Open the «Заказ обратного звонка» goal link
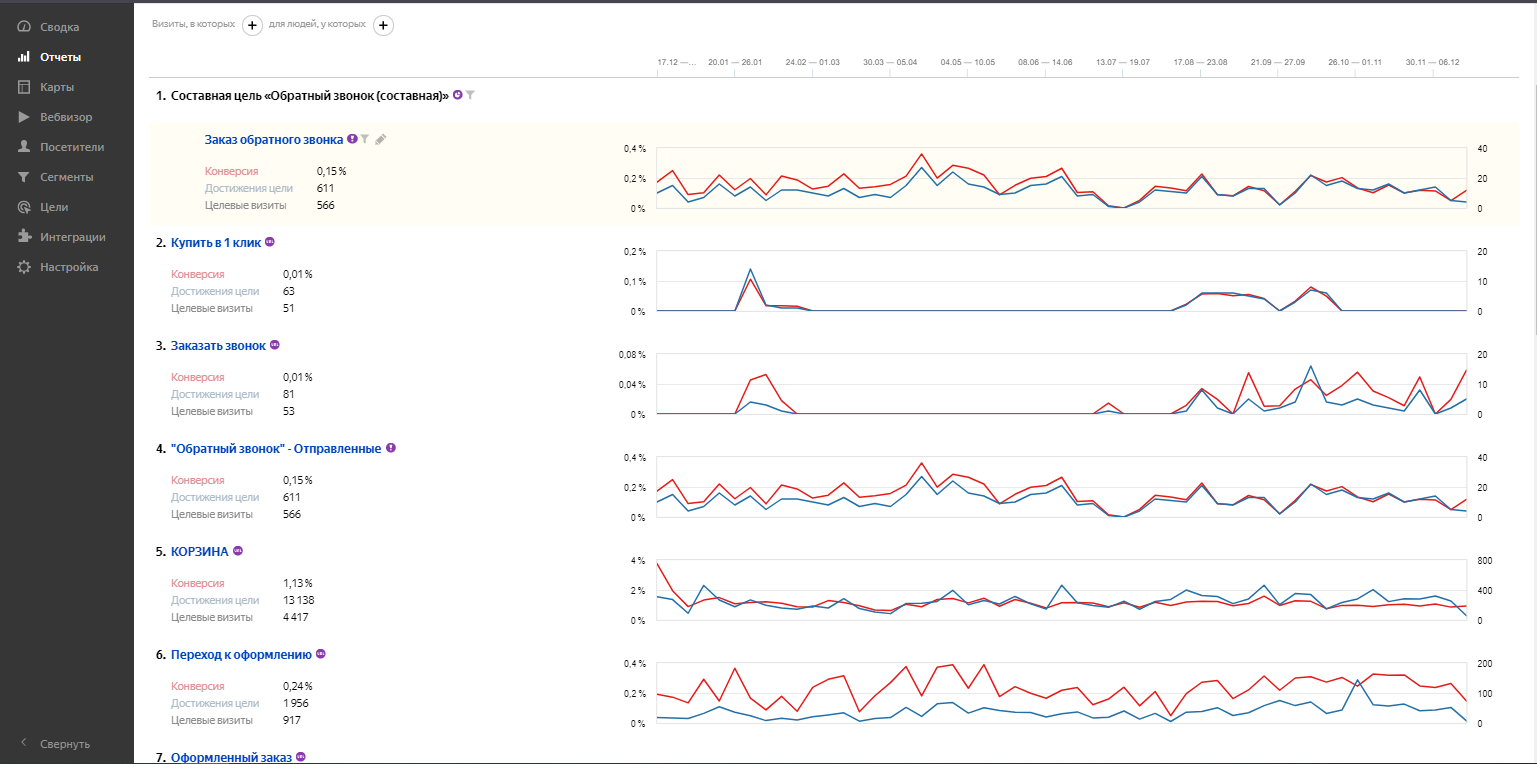1537x764 pixels. (x=274, y=139)
